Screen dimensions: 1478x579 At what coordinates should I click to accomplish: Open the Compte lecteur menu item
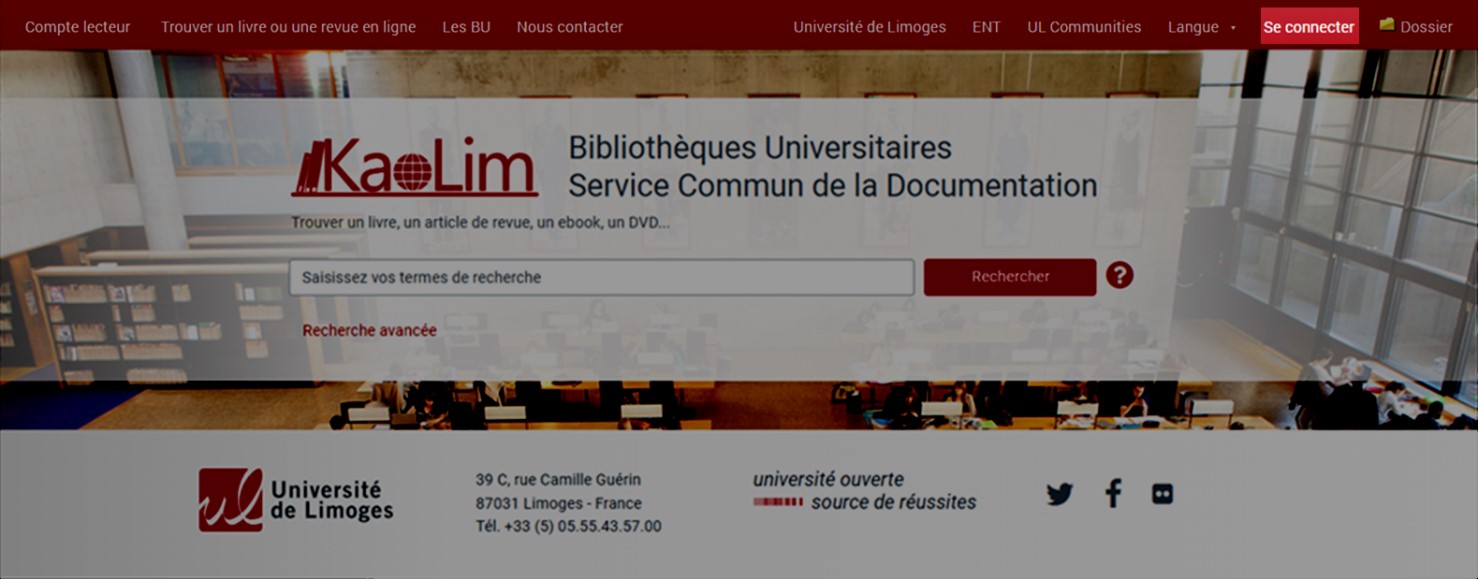pyautogui.click(x=78, y=27)
